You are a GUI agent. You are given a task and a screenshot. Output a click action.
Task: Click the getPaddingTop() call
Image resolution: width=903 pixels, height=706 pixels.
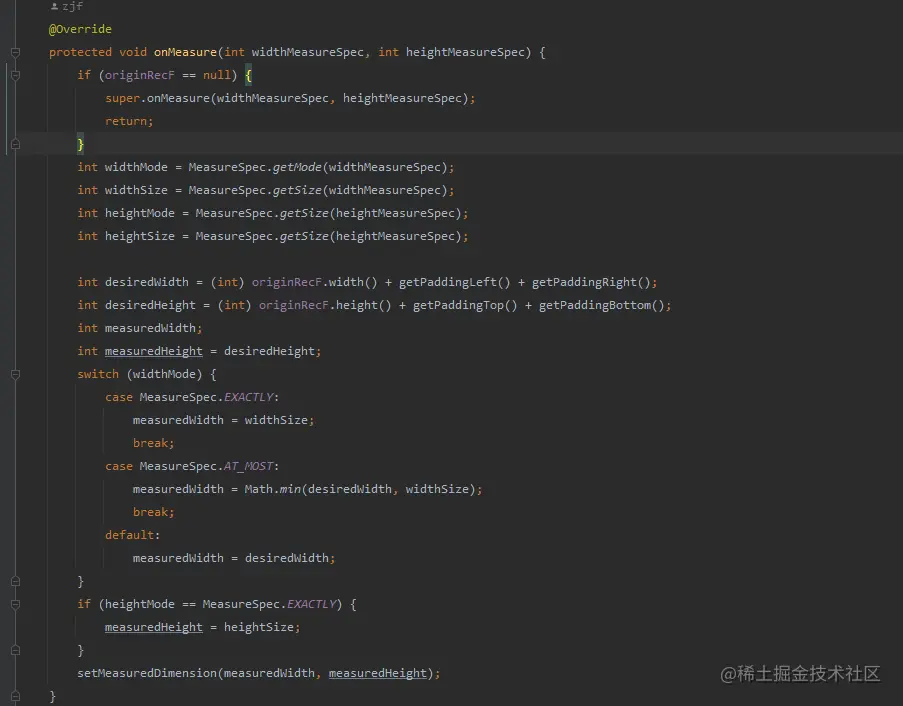coord(465,305)
